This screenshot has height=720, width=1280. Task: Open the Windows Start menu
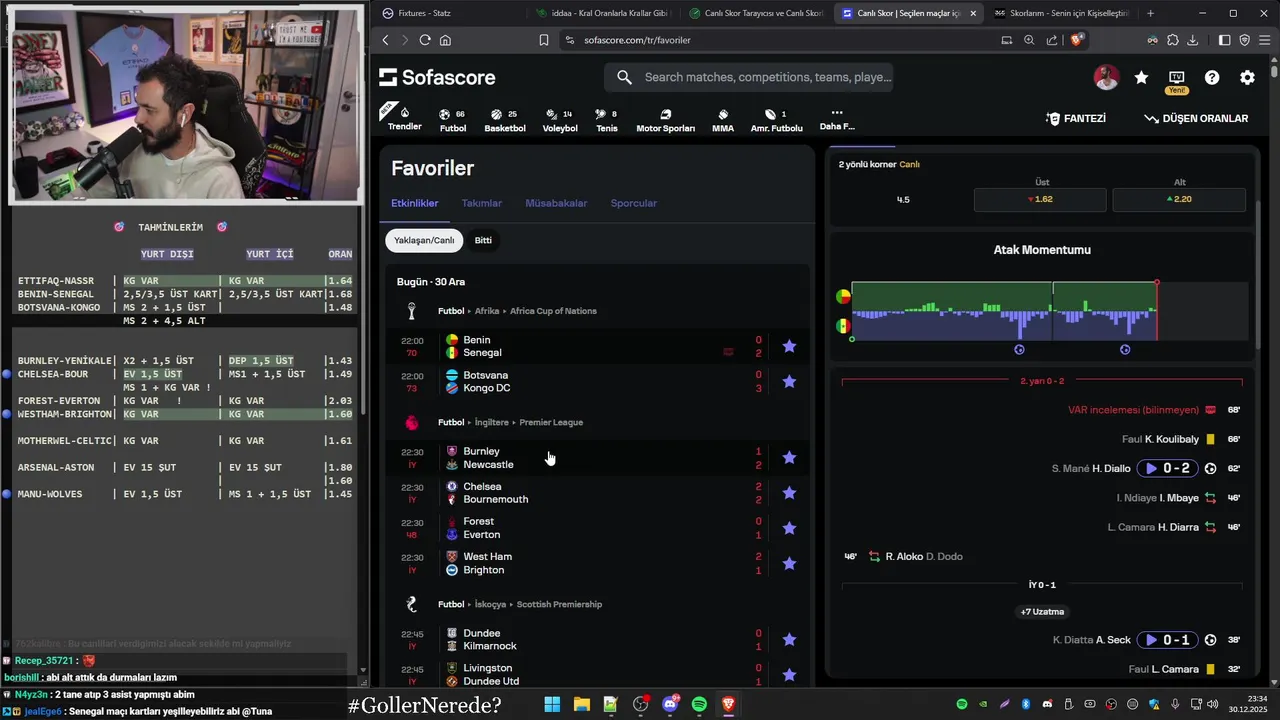[x=552, y=705]
